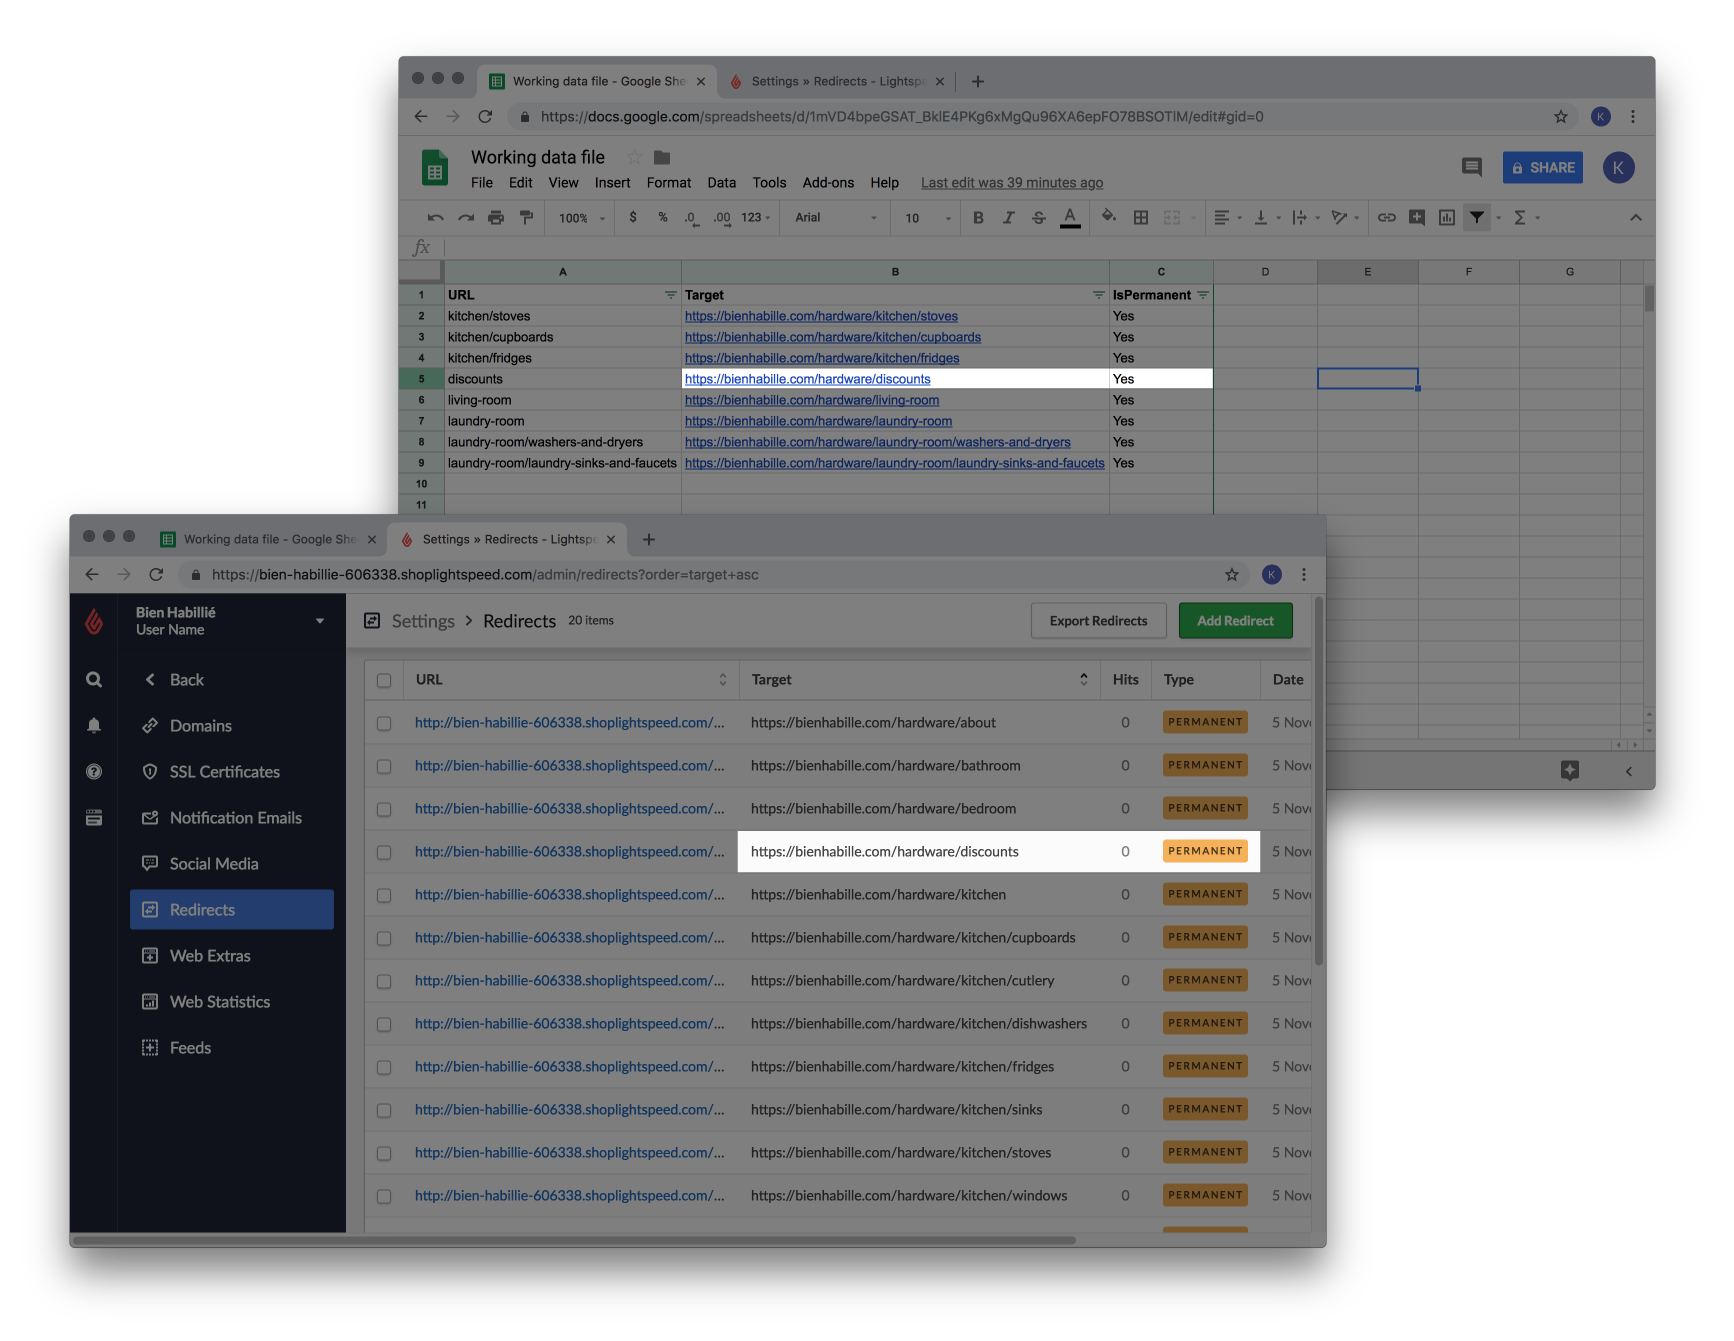The width and height of the screenshot is (1734, 1341).
Task: Open Add-ons menu in Sheets
Action: point(828,183)
